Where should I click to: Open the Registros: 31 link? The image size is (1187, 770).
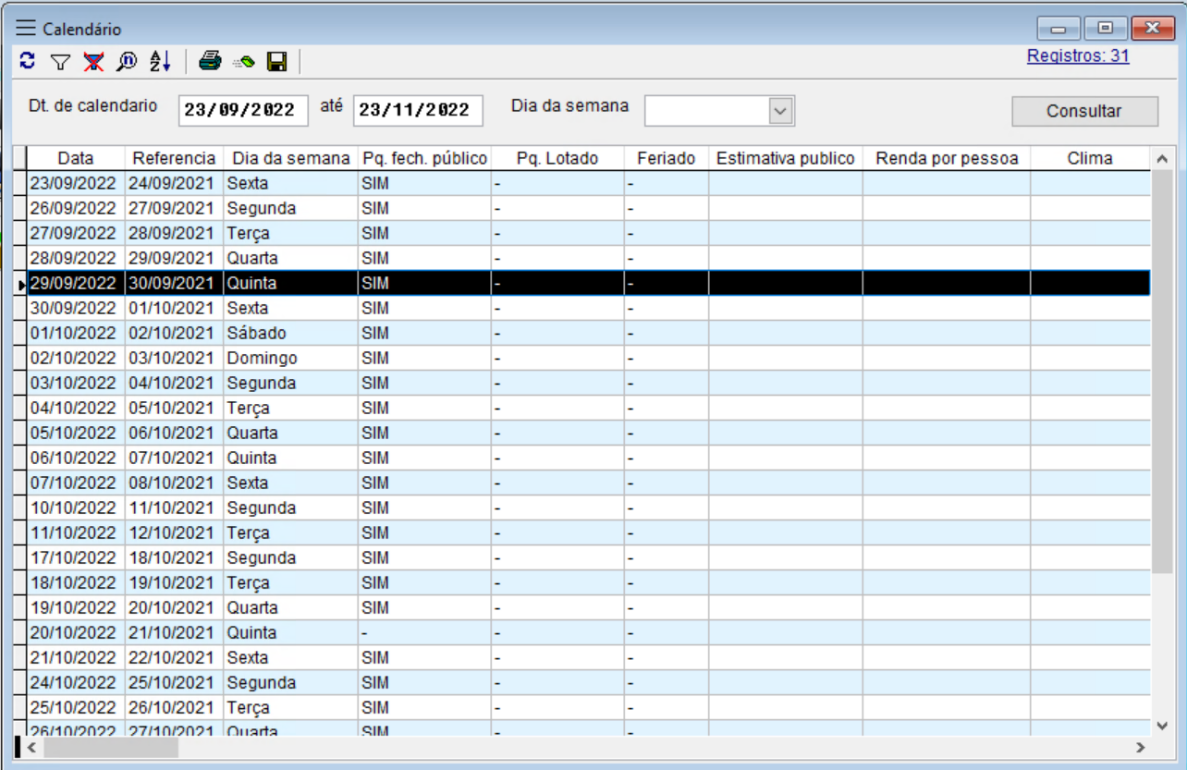click(x=1077, y=57)
